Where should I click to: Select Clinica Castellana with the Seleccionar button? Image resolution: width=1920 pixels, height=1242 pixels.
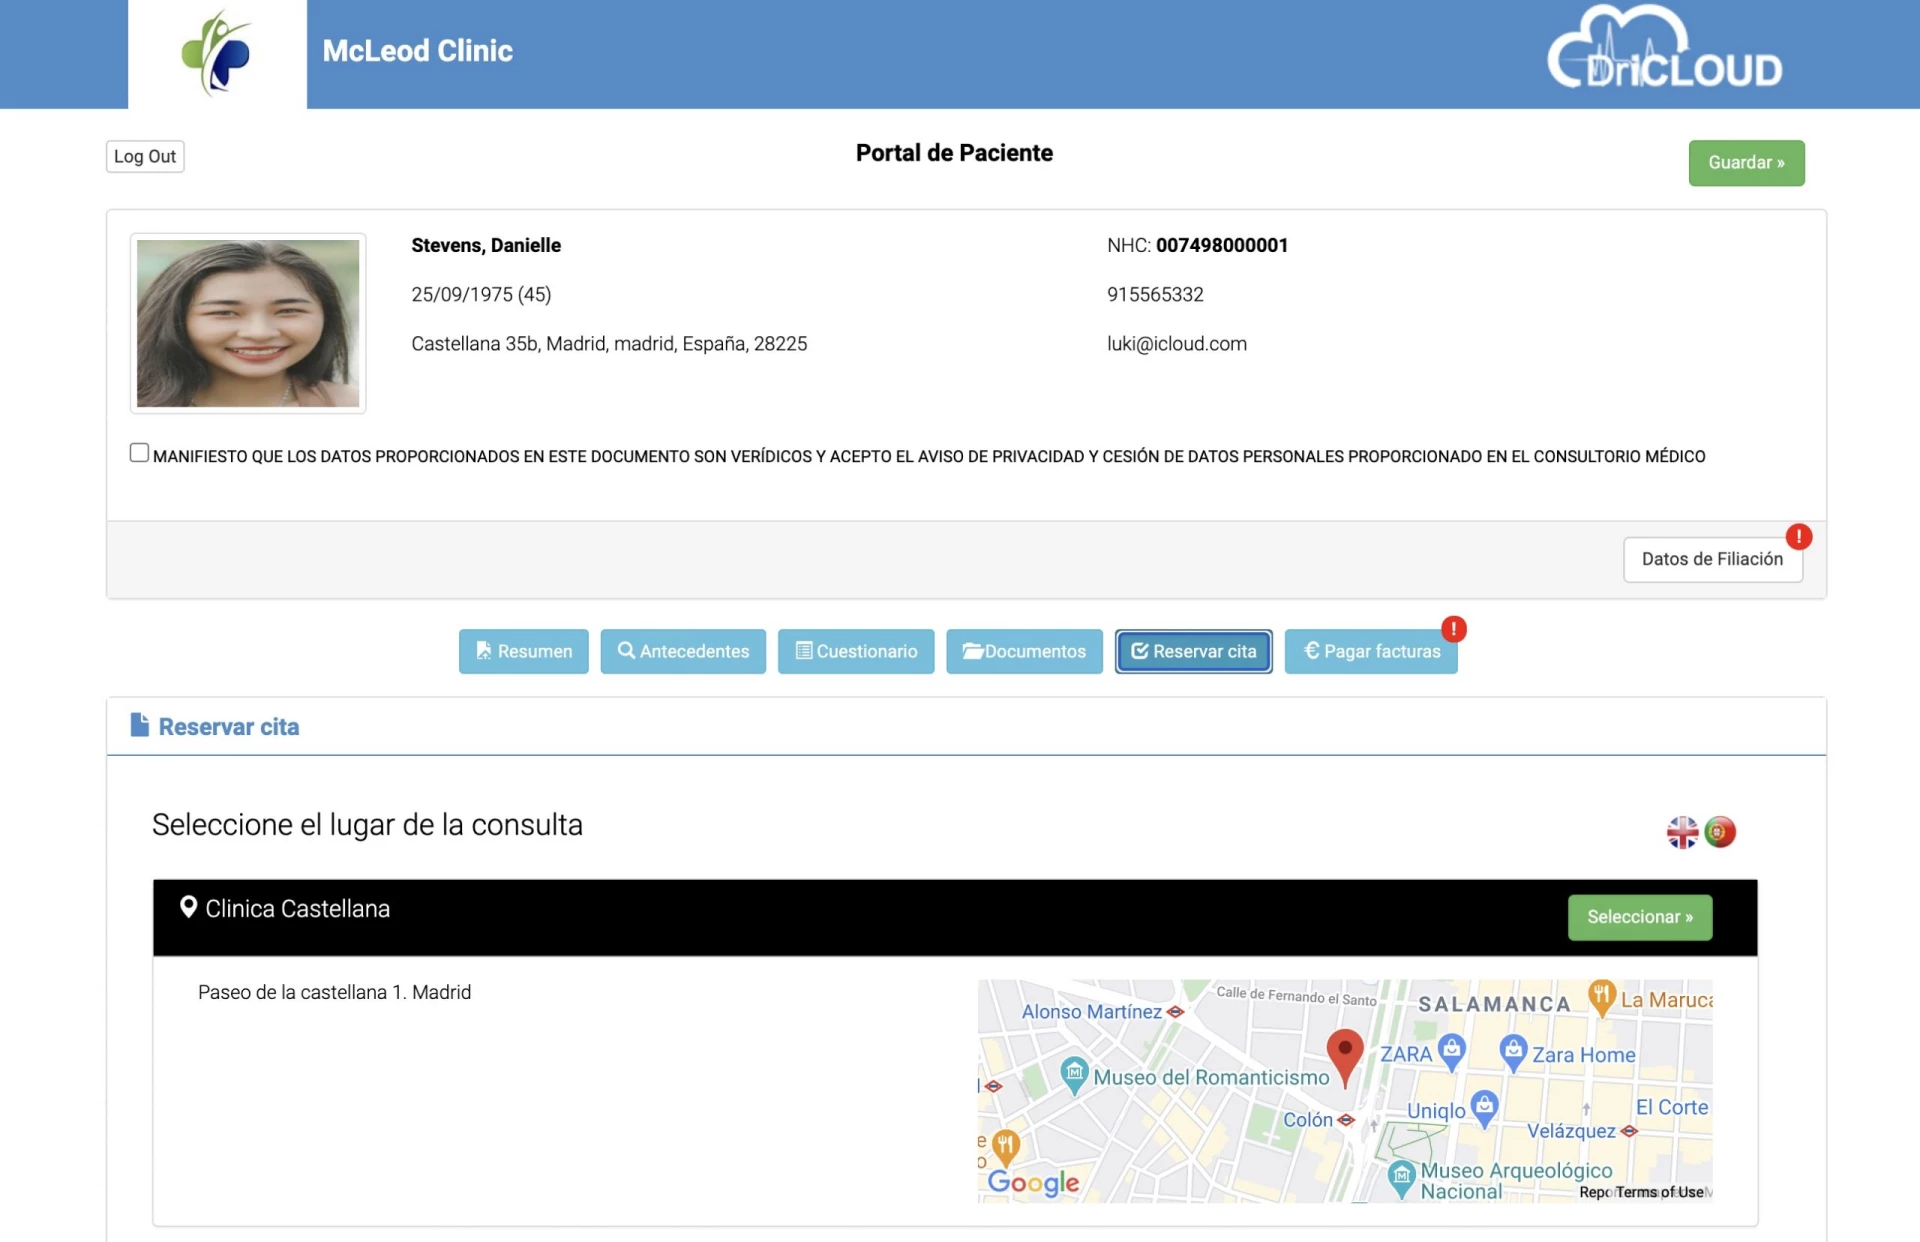pos(1639,916)
